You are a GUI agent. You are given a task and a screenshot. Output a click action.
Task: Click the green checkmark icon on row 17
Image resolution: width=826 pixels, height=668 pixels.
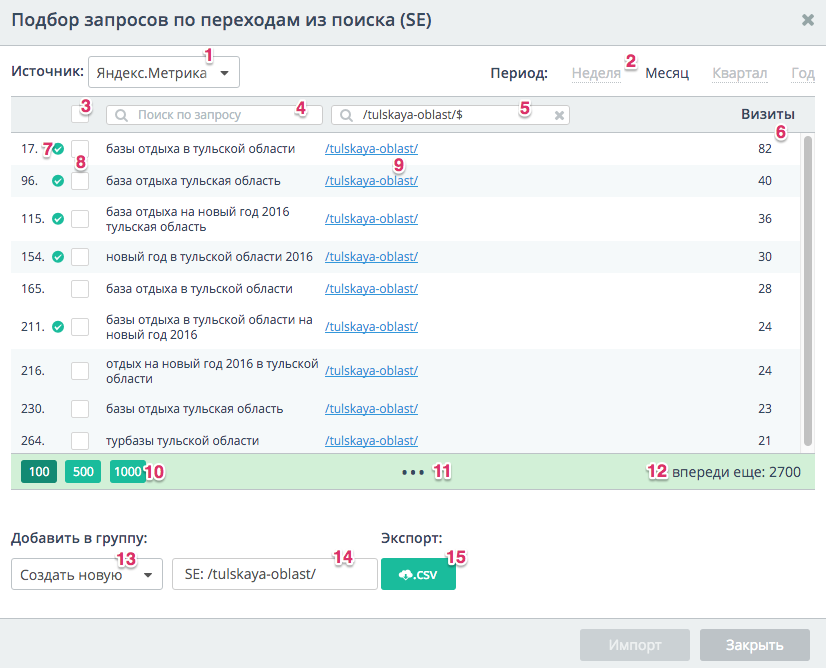[x=58, y=149]
